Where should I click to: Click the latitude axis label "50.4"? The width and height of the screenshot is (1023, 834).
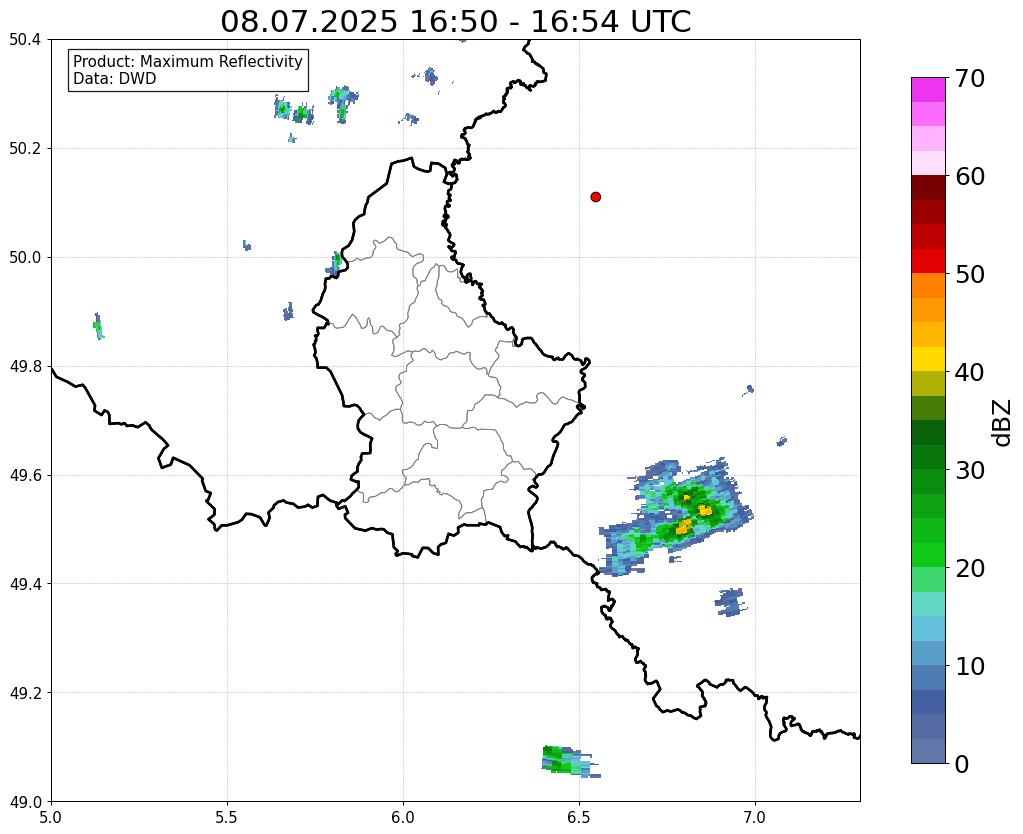pos(25,40)
